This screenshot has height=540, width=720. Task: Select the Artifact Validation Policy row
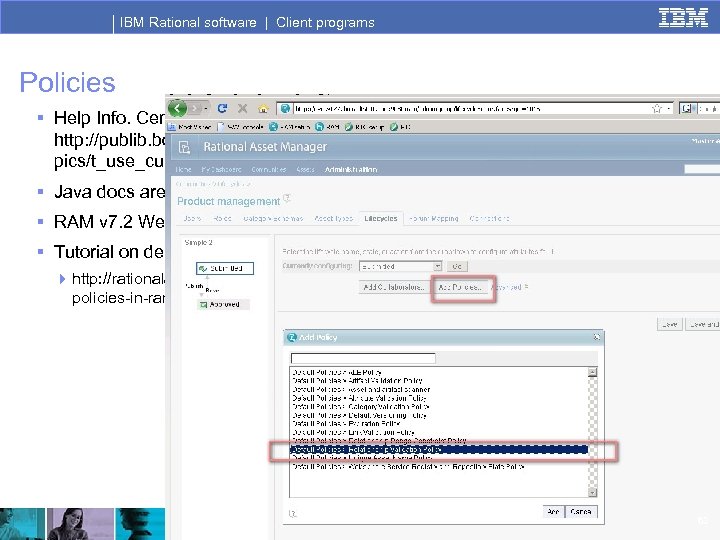coord(439,381)
